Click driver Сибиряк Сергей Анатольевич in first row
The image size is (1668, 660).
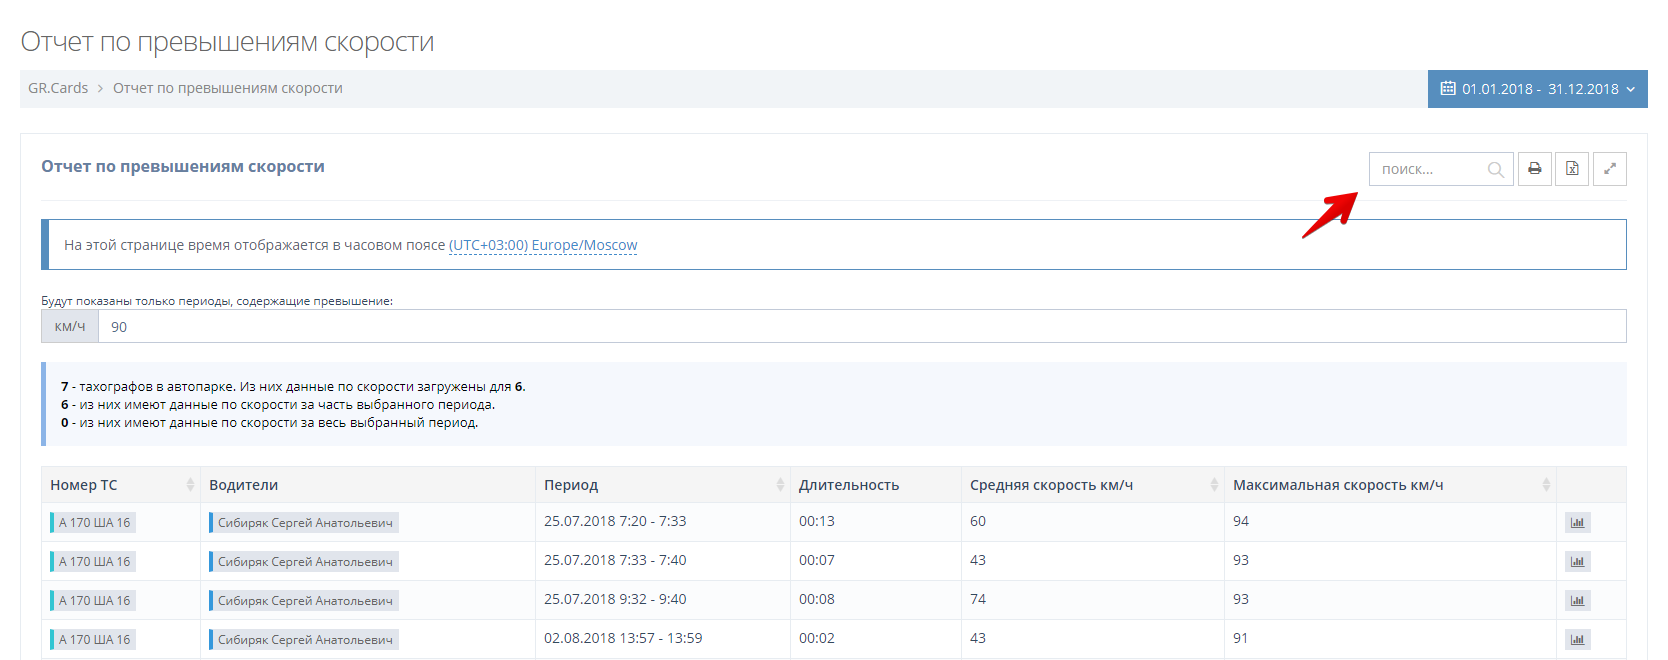coord(305,523)
